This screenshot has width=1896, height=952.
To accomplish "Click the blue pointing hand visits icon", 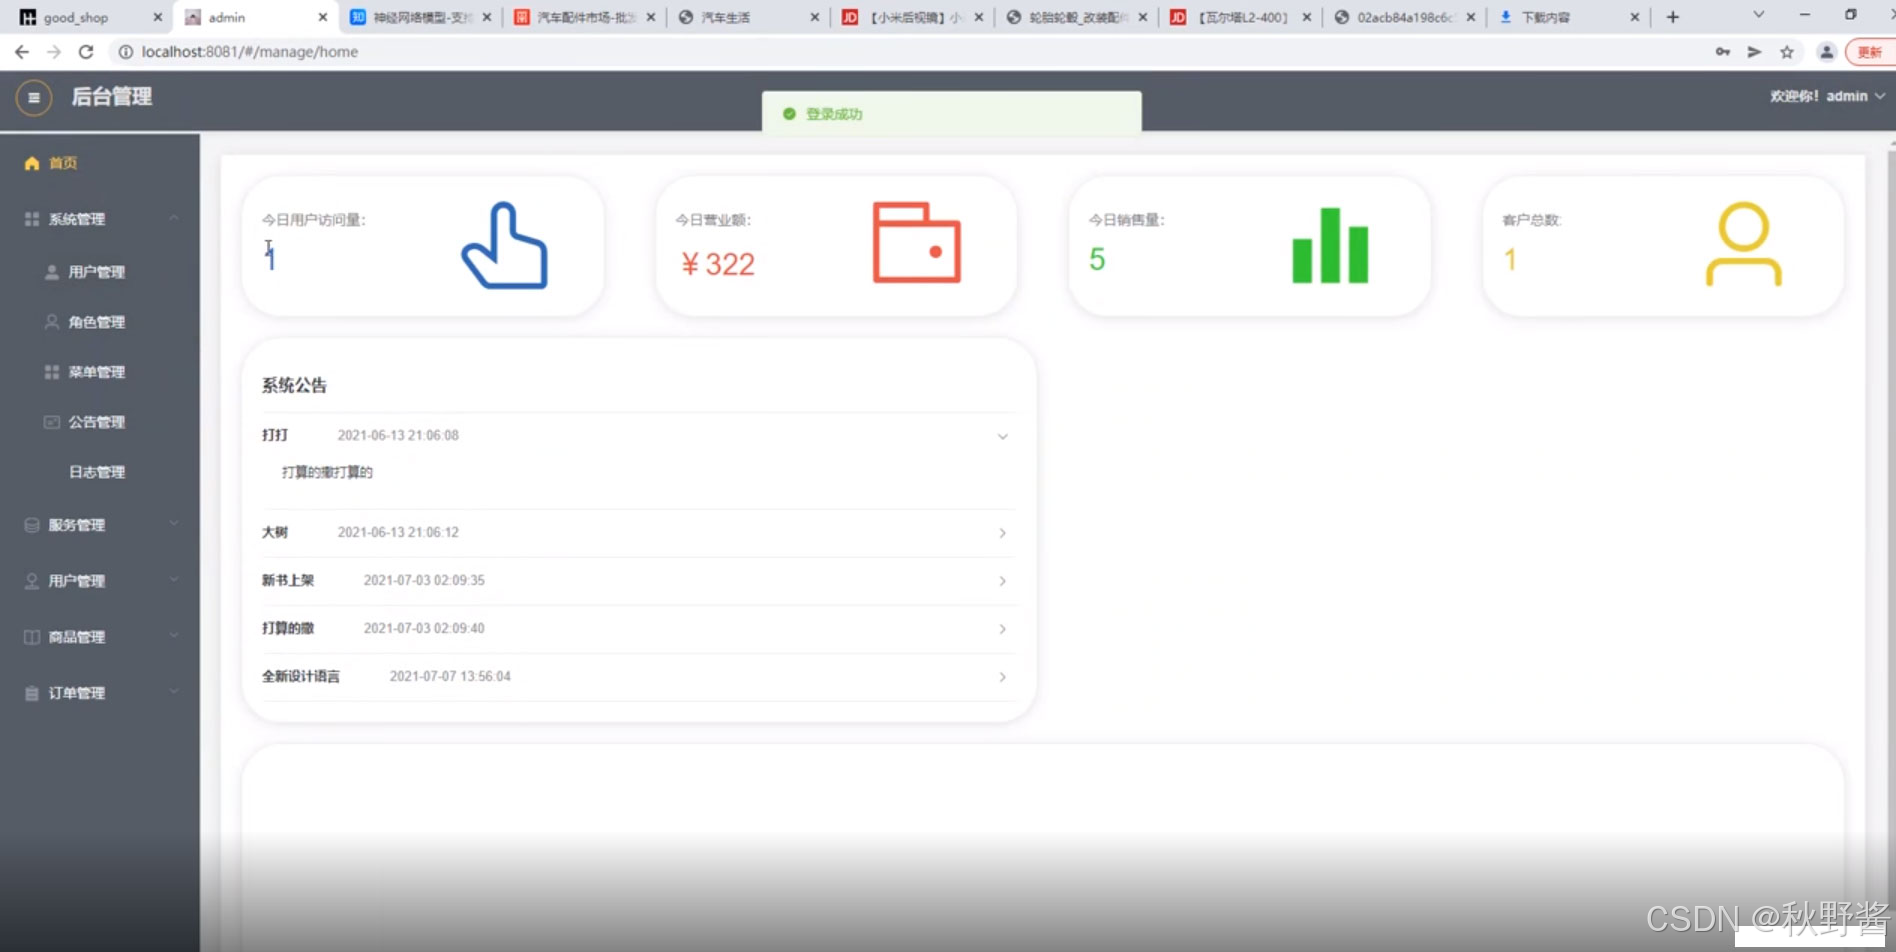I will point(504,246).
